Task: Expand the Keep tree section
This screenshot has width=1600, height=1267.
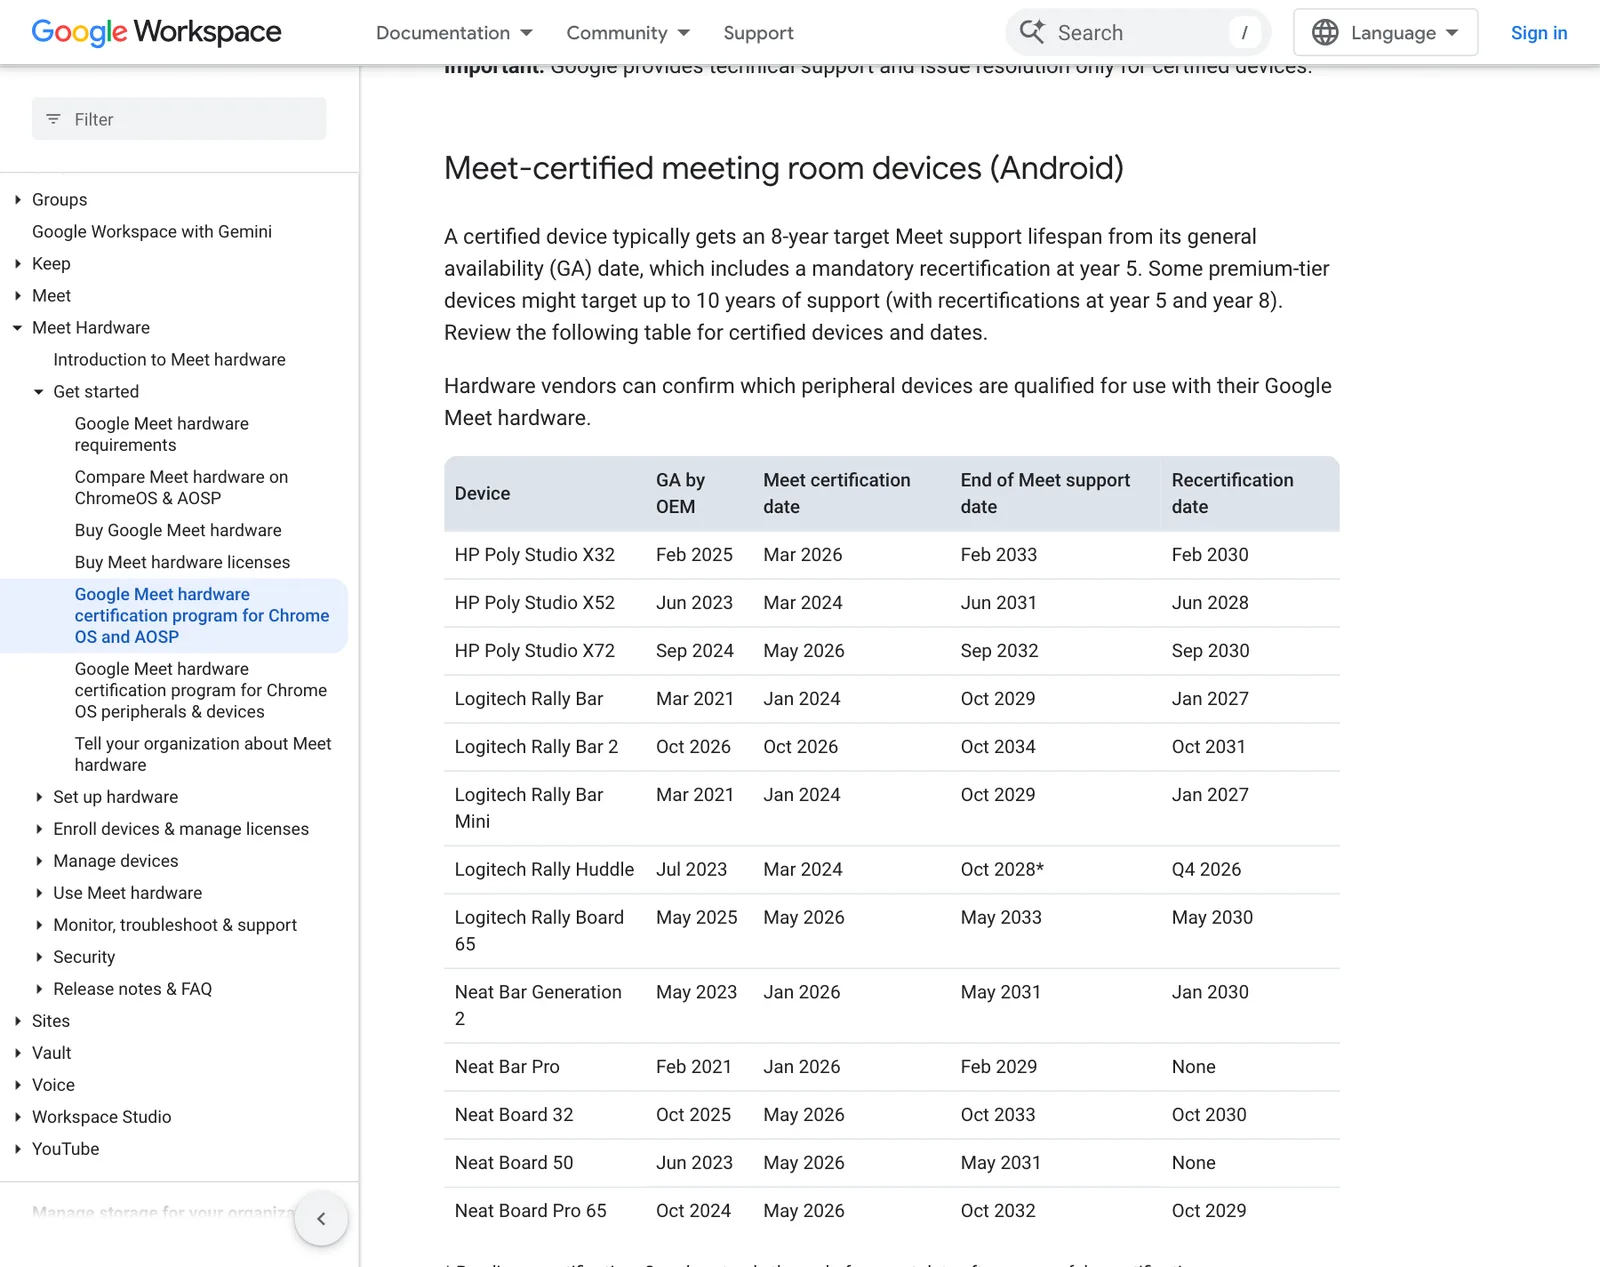Action: 18,264
